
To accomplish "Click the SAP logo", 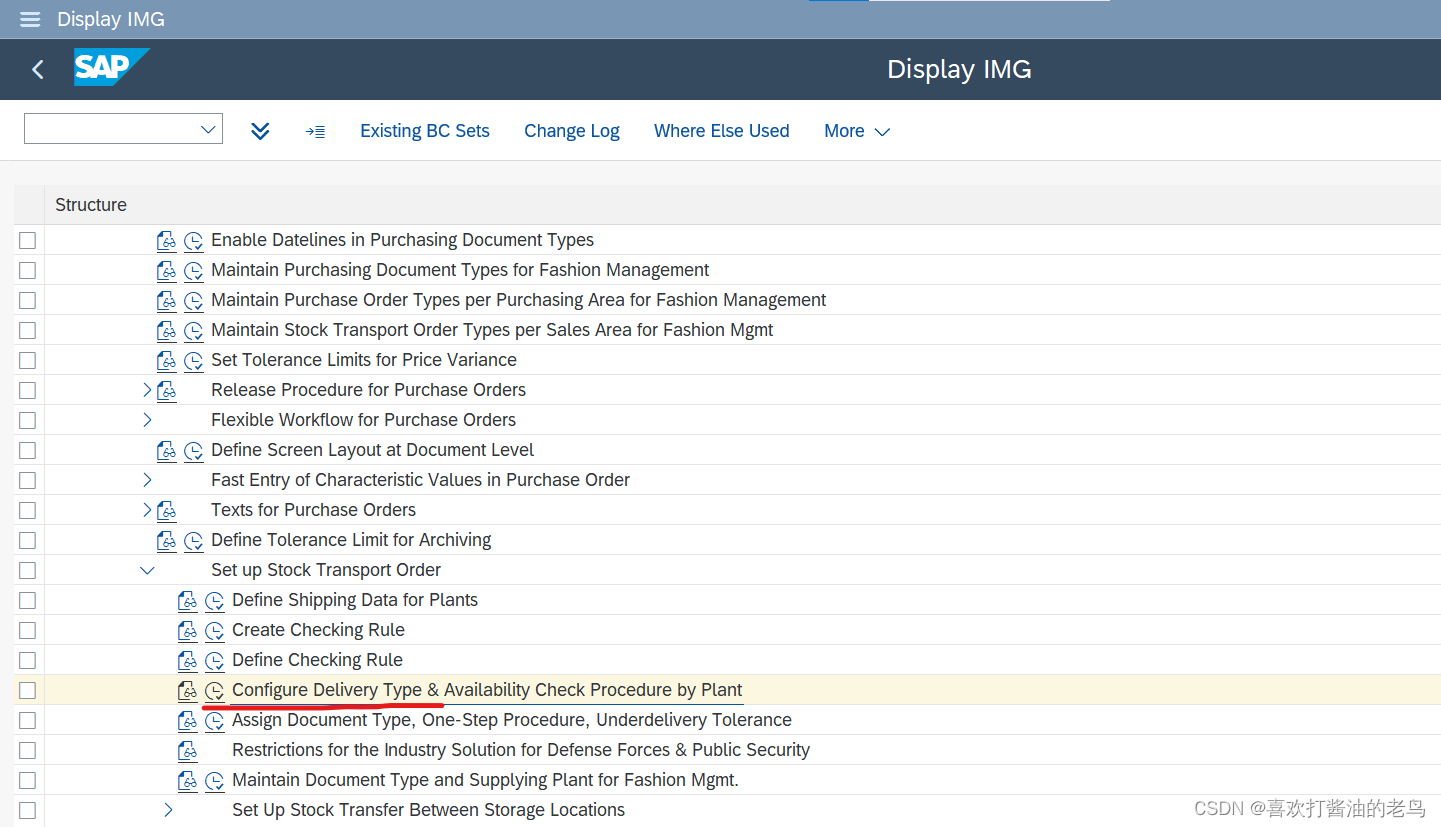I will [111, 68].
